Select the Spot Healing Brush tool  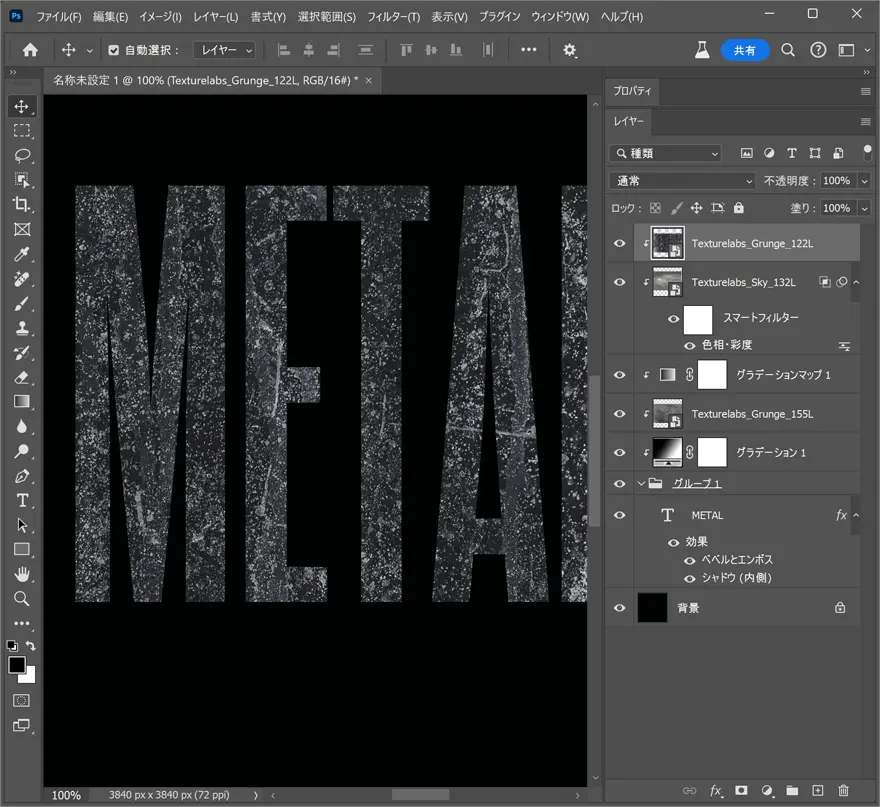[22, 279]
